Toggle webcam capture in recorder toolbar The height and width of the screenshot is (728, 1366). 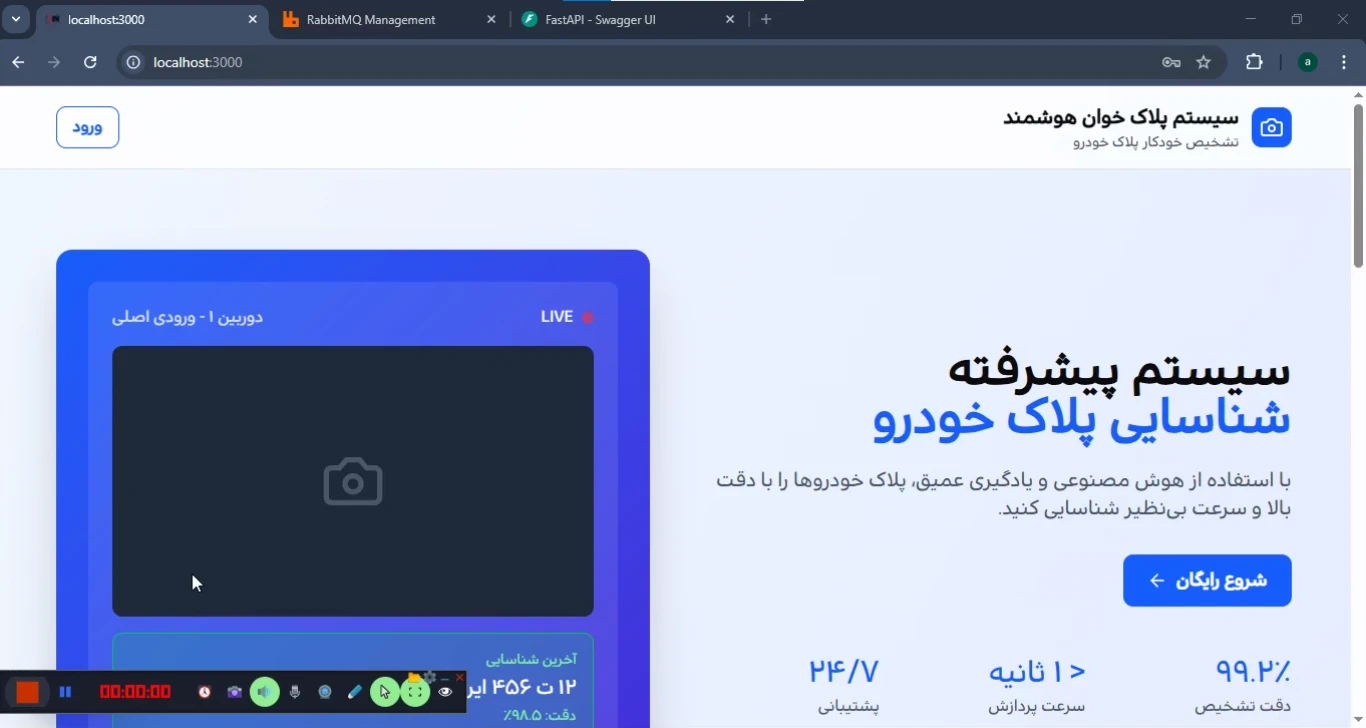[x=325, y=692]
